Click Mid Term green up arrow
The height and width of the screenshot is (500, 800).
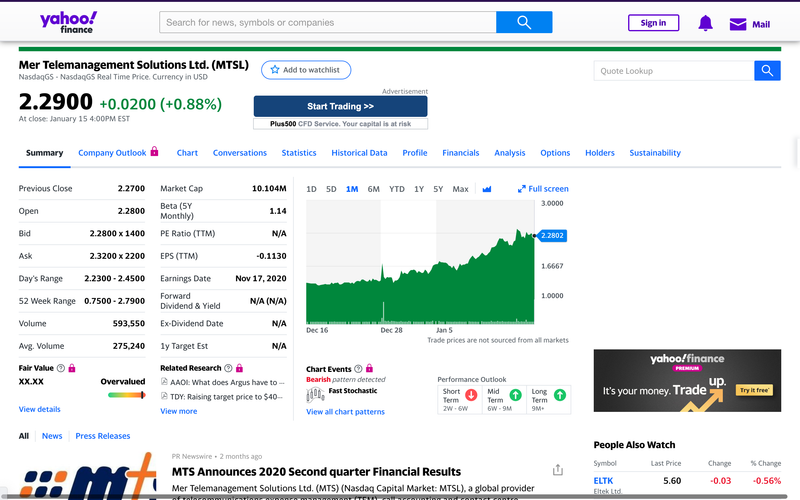(x=516, y=395)
